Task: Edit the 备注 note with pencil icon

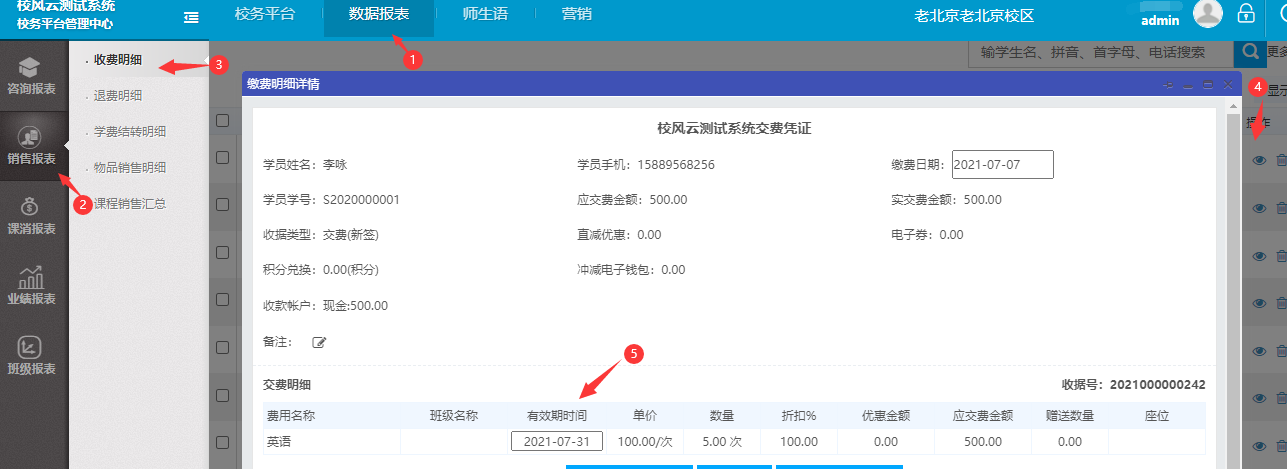Action: click(320, 343)
